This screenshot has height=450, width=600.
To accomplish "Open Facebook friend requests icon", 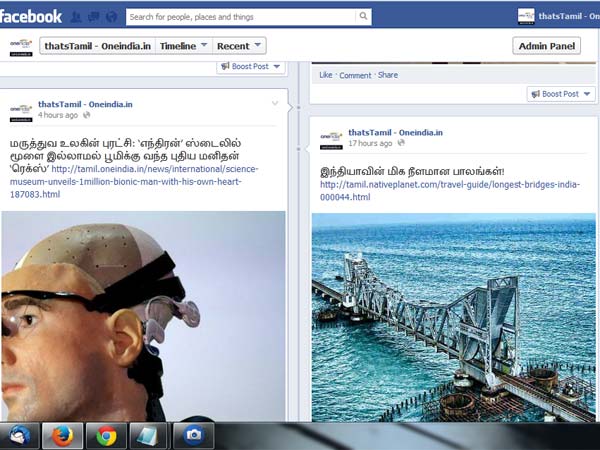I will click(76, 17).
